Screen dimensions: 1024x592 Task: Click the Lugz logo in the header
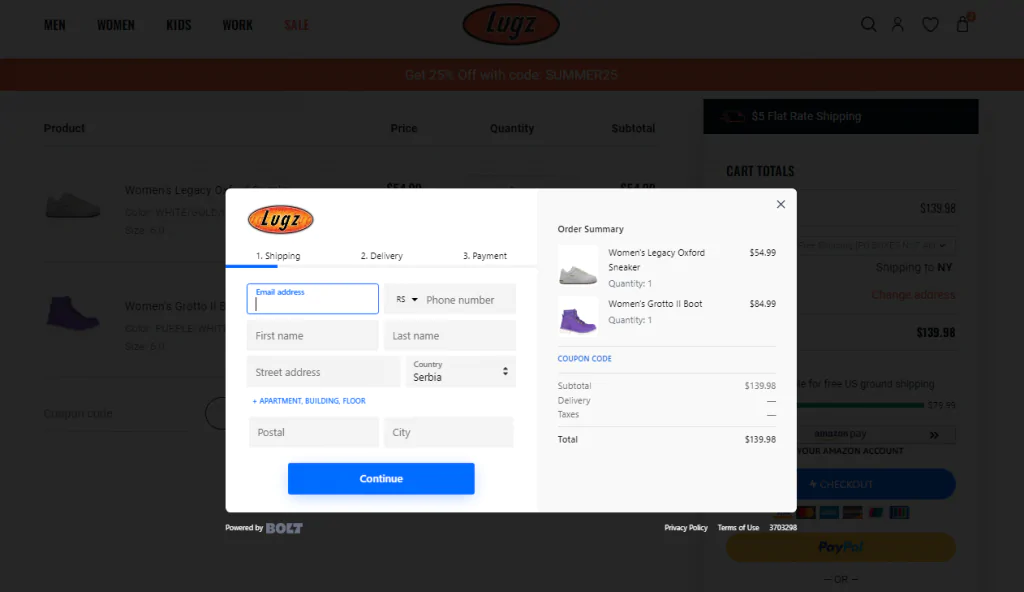(x=511, y=24)
